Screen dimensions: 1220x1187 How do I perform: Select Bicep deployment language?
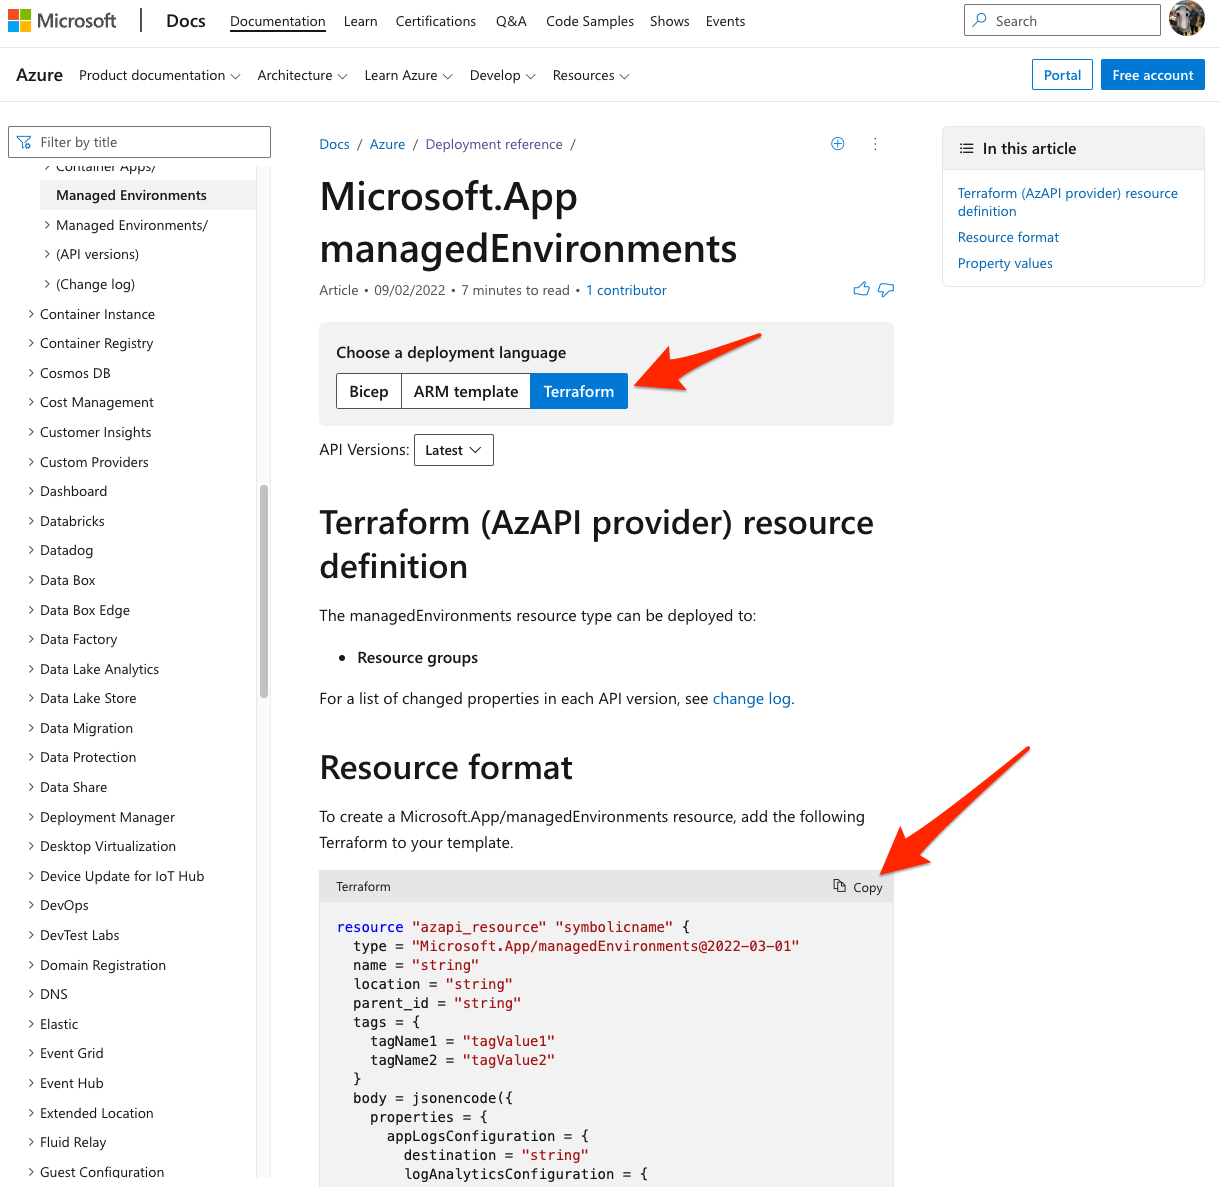[x=369, y=391]
